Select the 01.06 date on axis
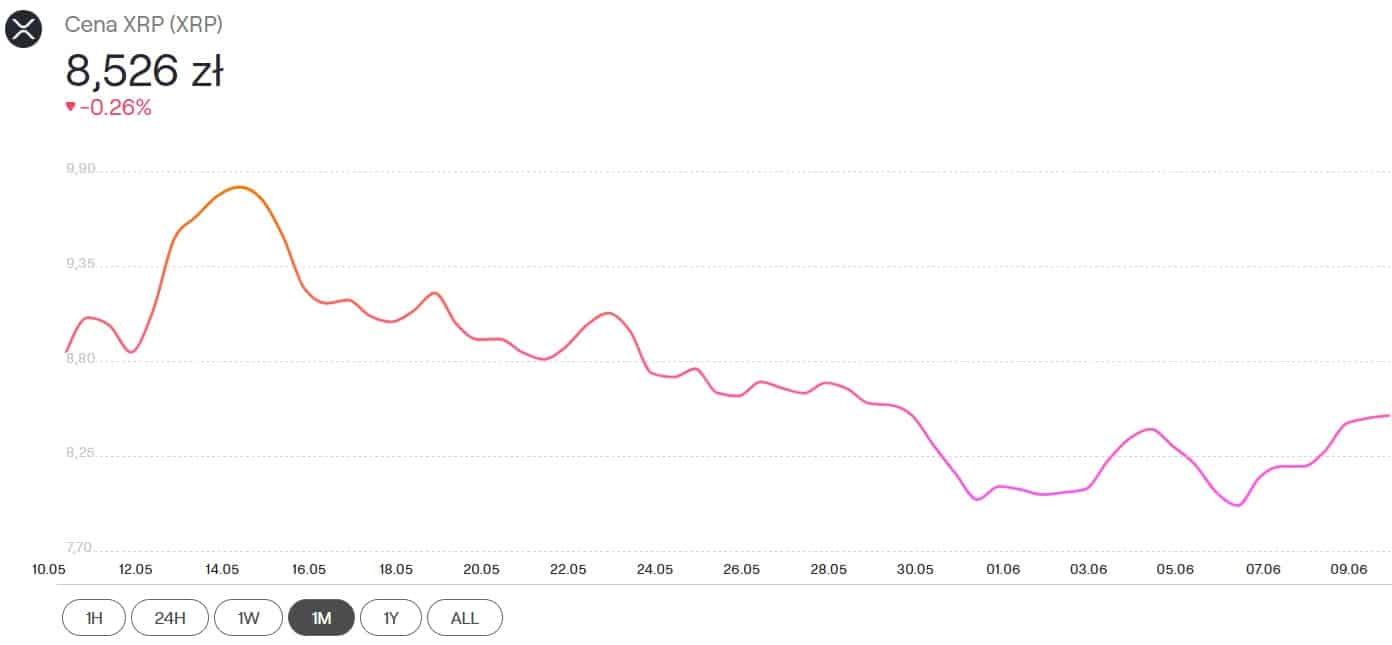Screen dimensions: 1392x645 [x=1002, y=569]
